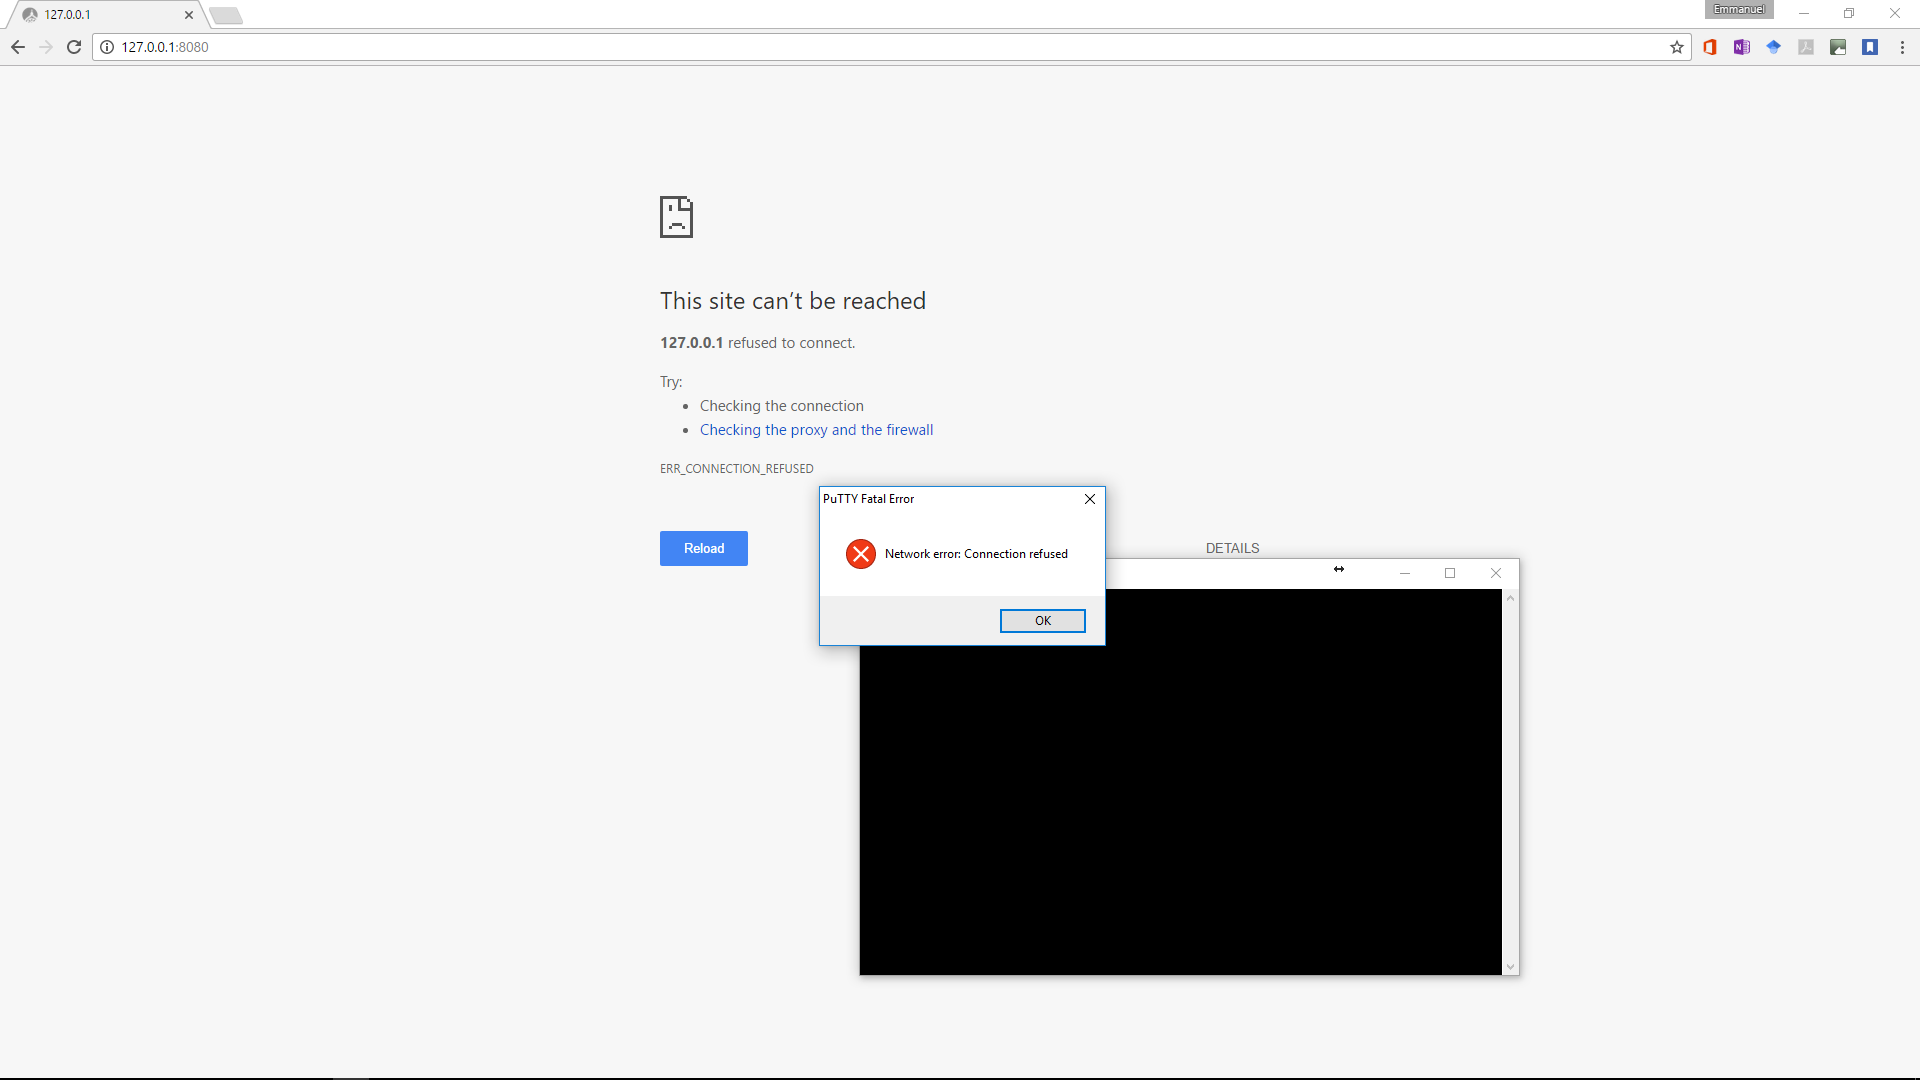The image size is (1920, 1080).
Task: Expand DETAILS on the error page
Action: (1232, 548)
